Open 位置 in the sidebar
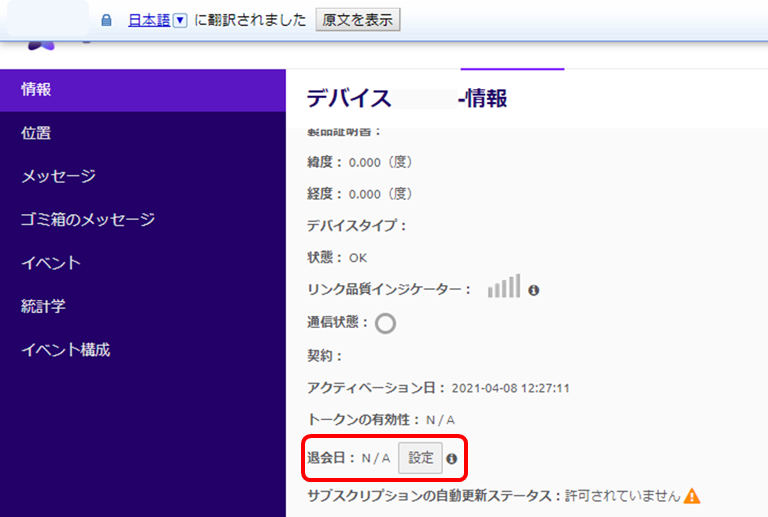 pos(143,133)
